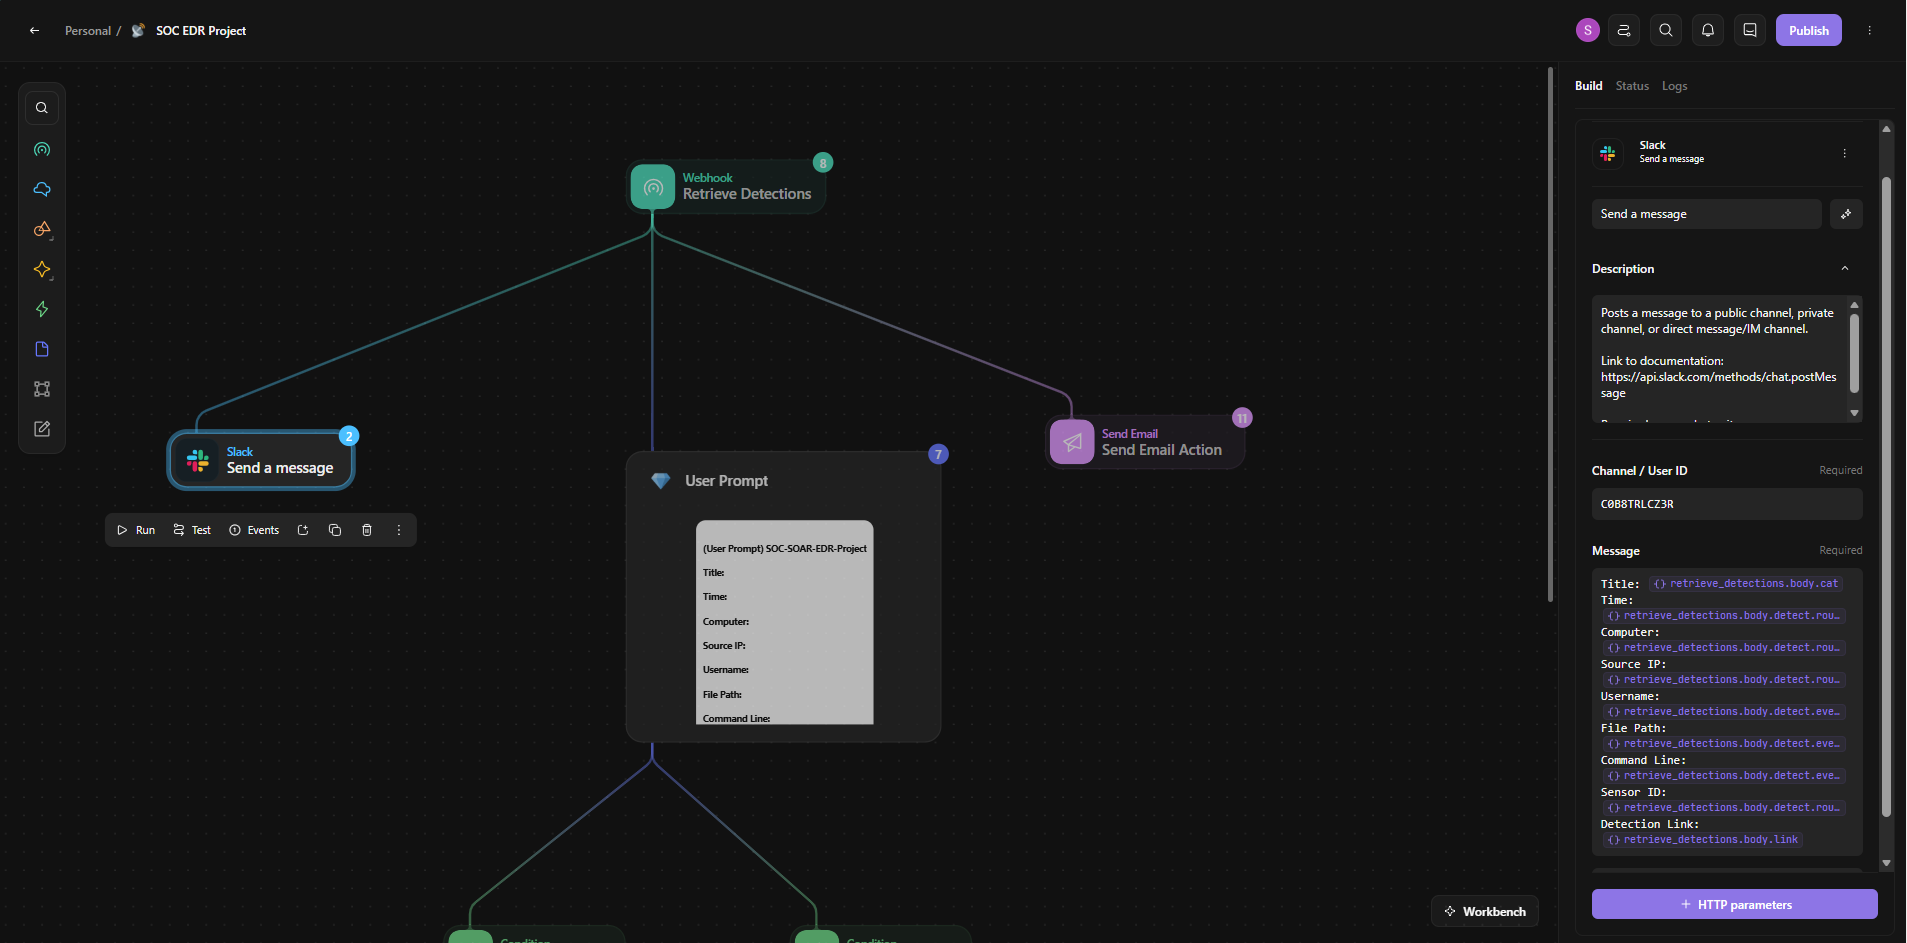The height and width of the screenshot is (943, 1907).
Task: Select the cloud HTTP request tool in the sidebar
Action: pos(42,189)
